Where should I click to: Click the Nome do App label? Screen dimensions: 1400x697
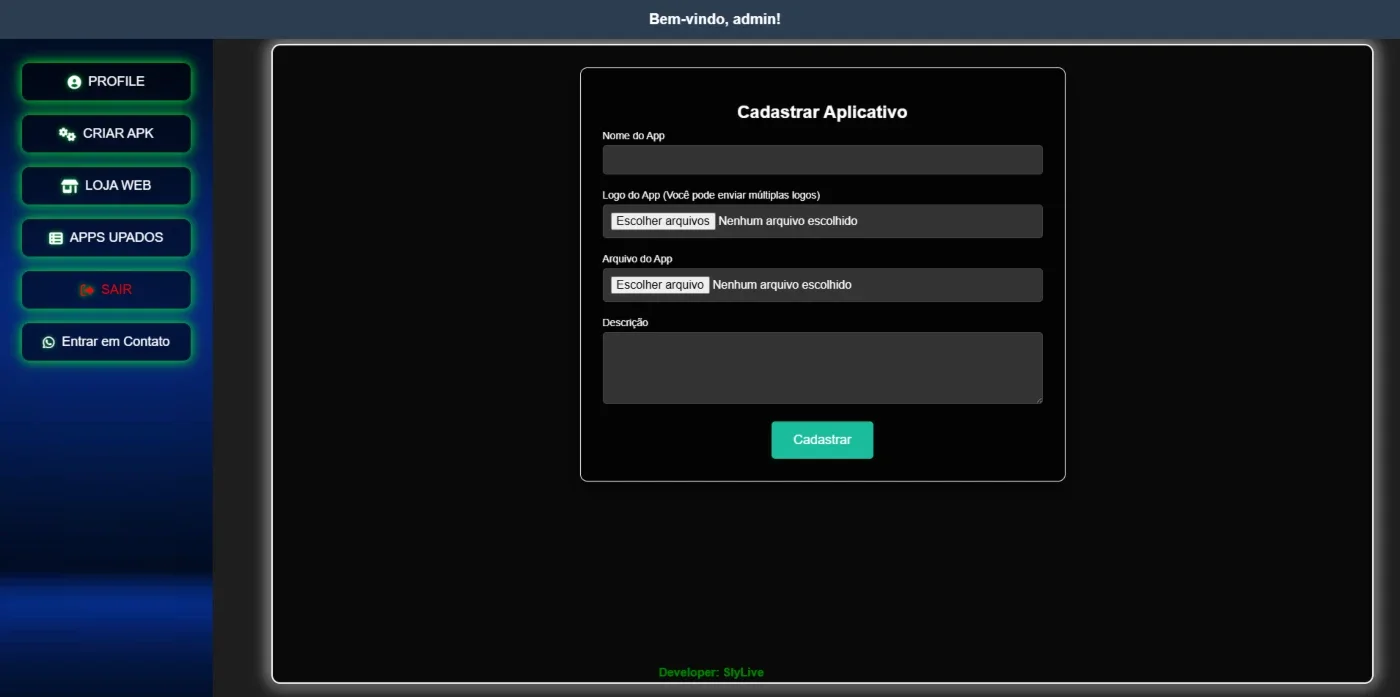coord(633,136)
